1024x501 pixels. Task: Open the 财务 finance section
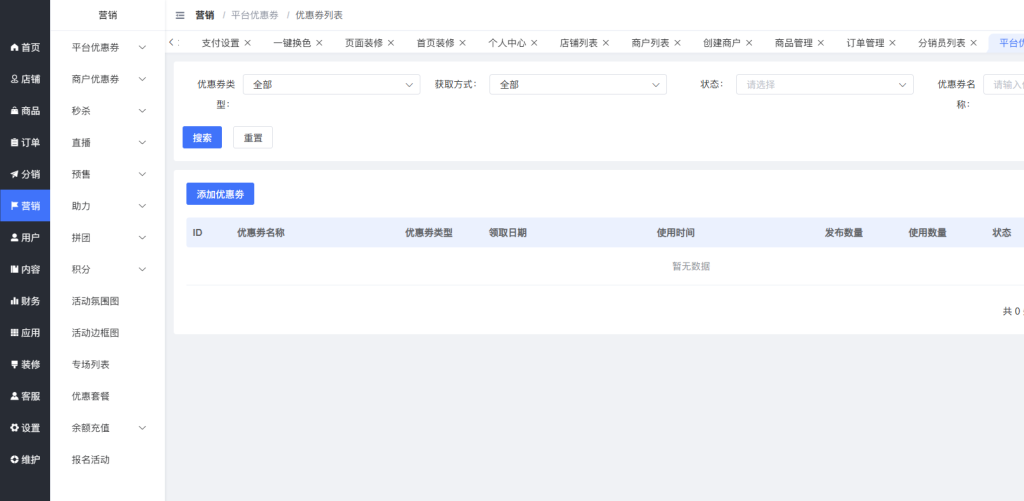[x=25, y=301]
